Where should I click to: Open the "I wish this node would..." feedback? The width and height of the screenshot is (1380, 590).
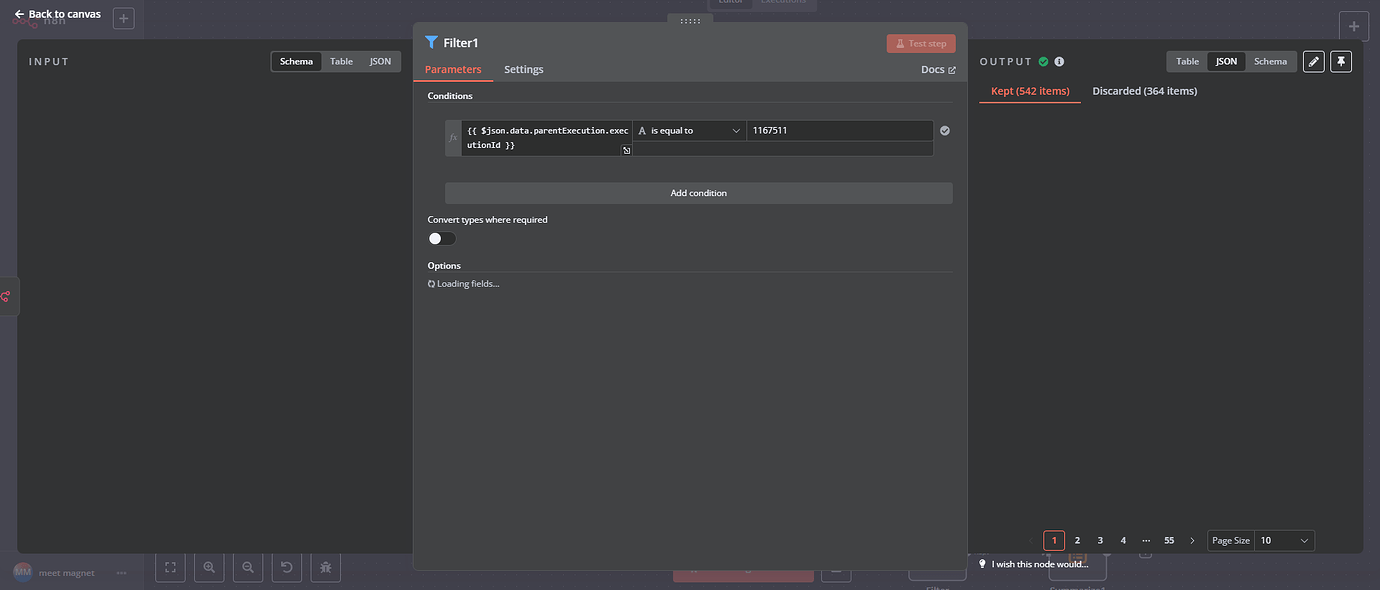[1037, 563]
